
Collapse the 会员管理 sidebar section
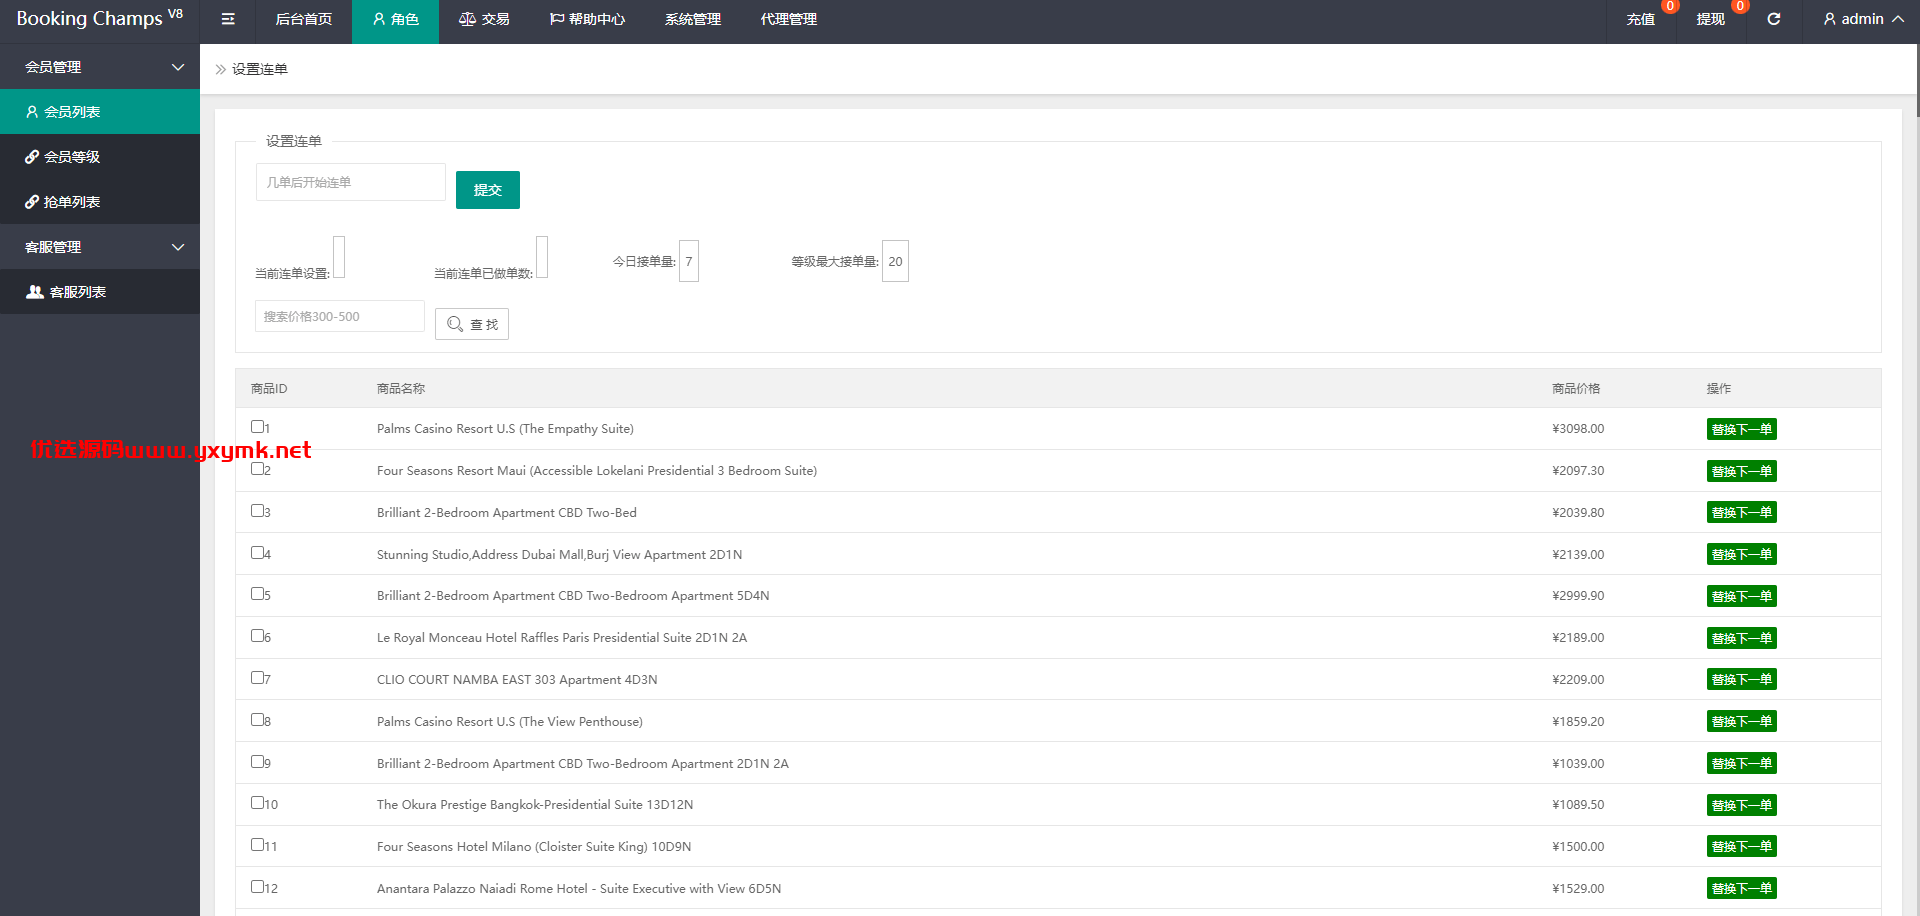[x=100, y=67]
